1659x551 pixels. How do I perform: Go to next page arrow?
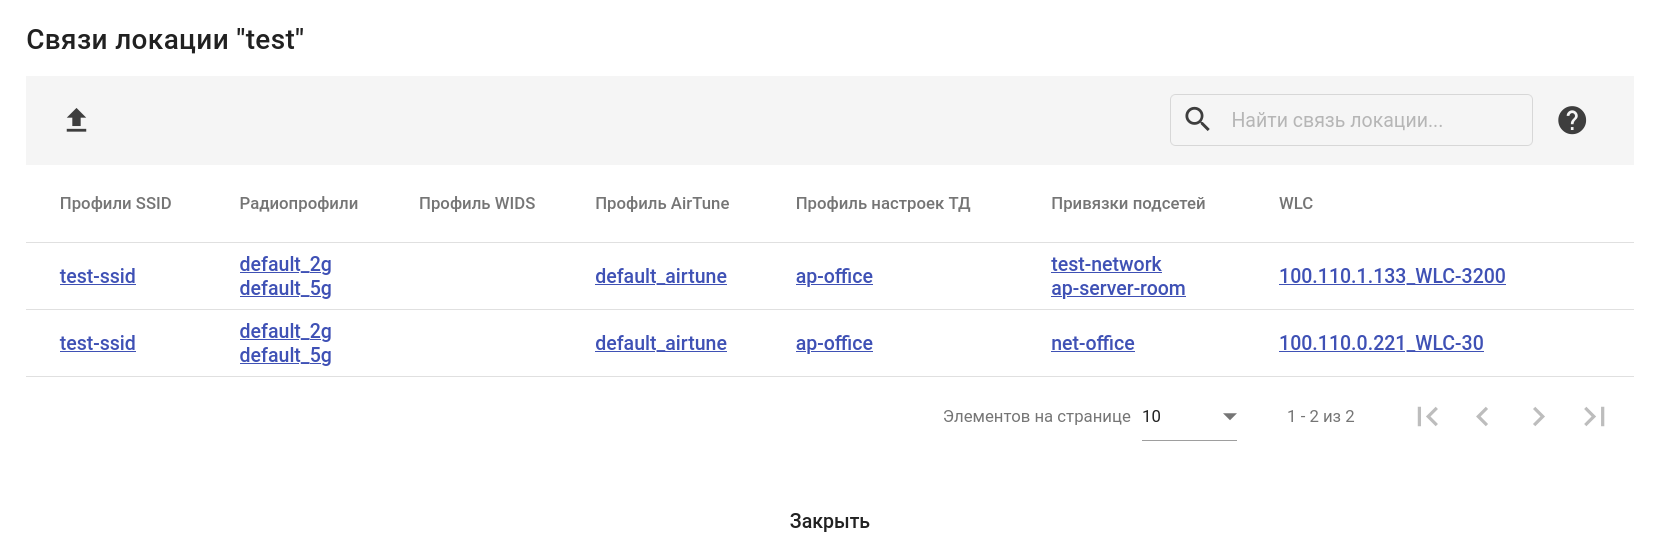click(1538, 416)
